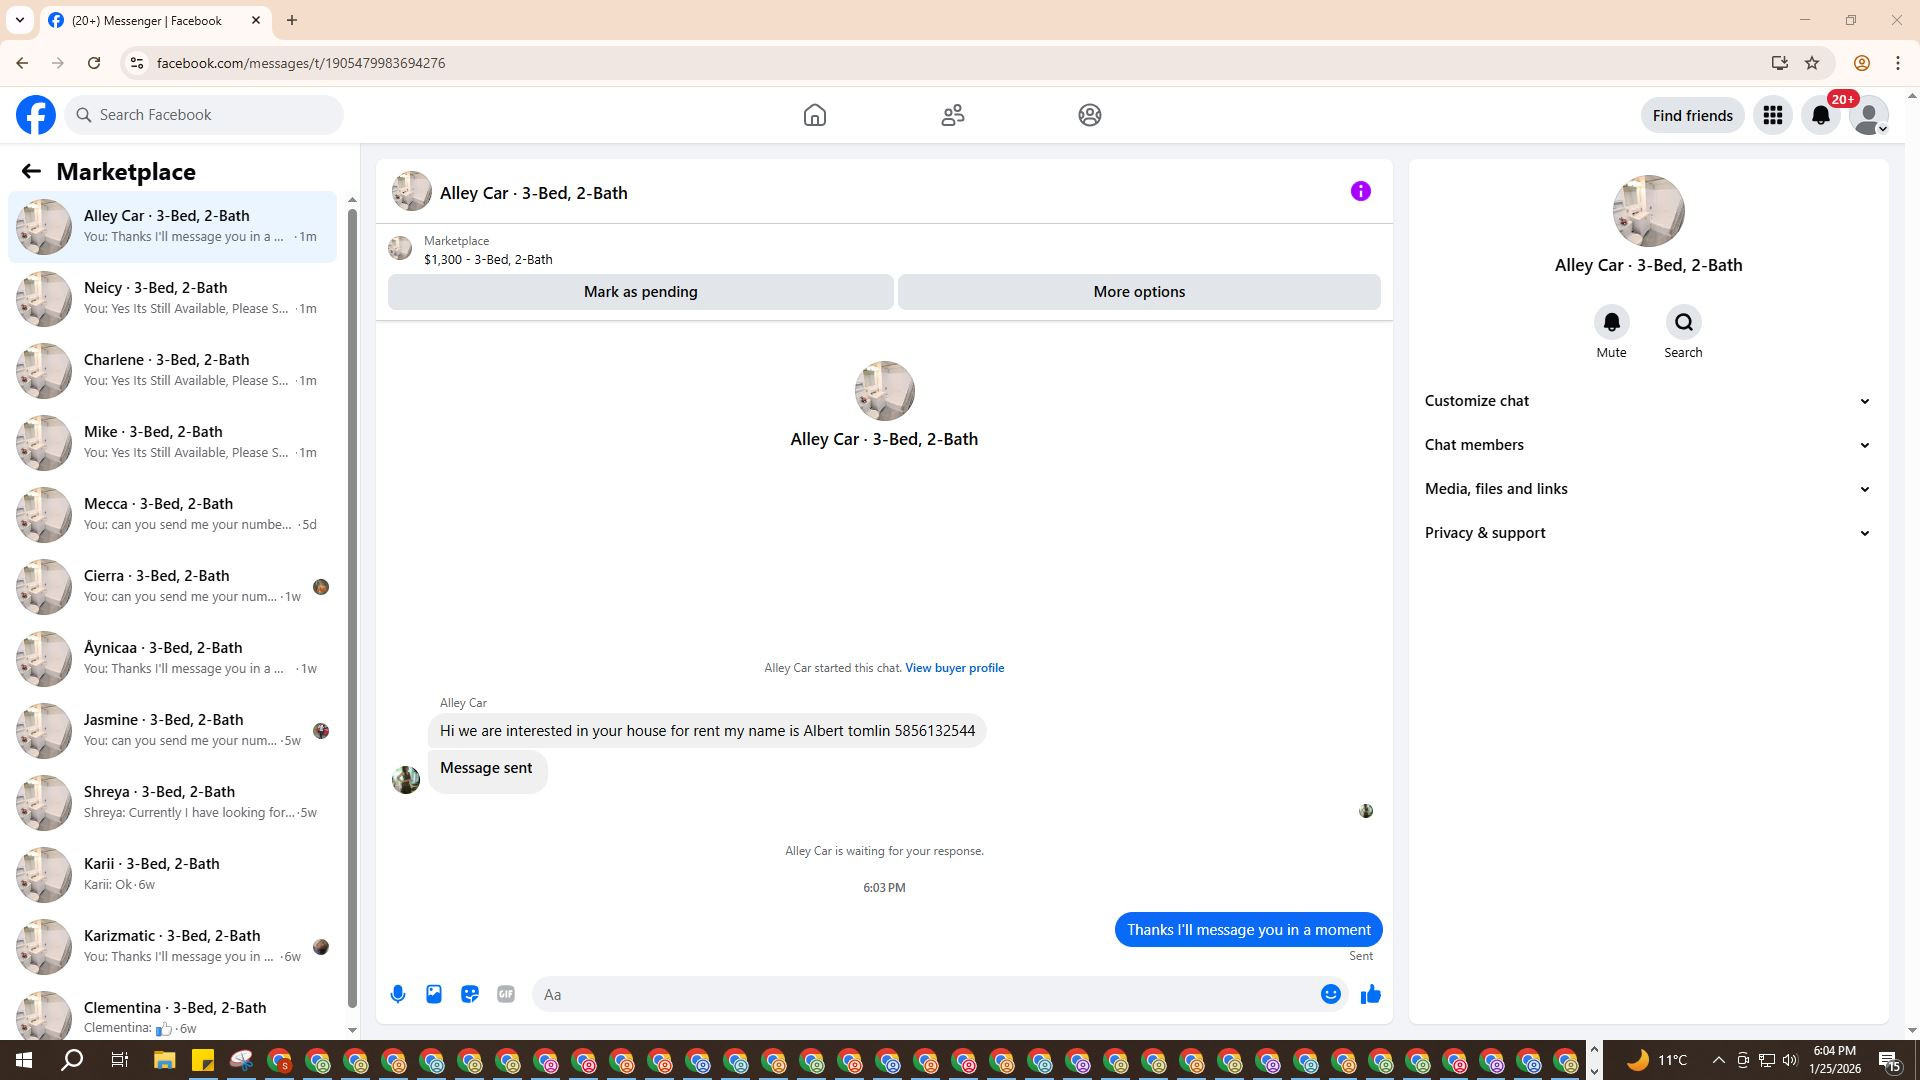This screenshot has height=1080, width=1920.
Task: Reload the browser page
Action: click(x=94, y=63)
